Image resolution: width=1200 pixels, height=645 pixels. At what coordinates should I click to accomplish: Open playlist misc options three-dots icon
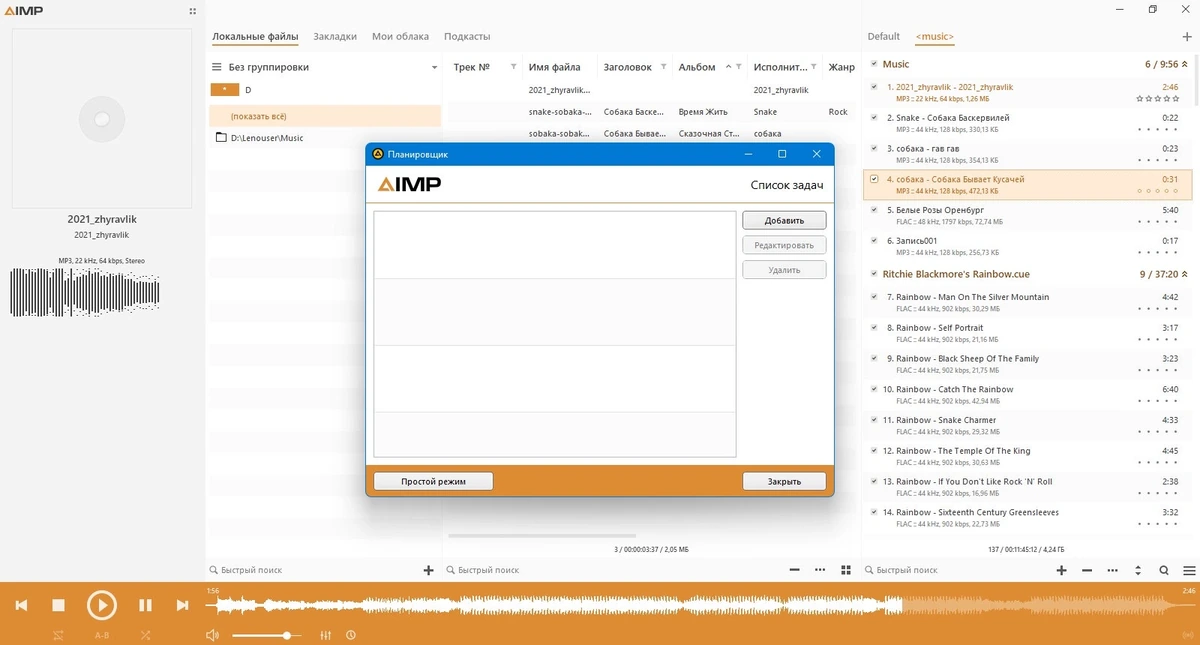pos(1113,570)
